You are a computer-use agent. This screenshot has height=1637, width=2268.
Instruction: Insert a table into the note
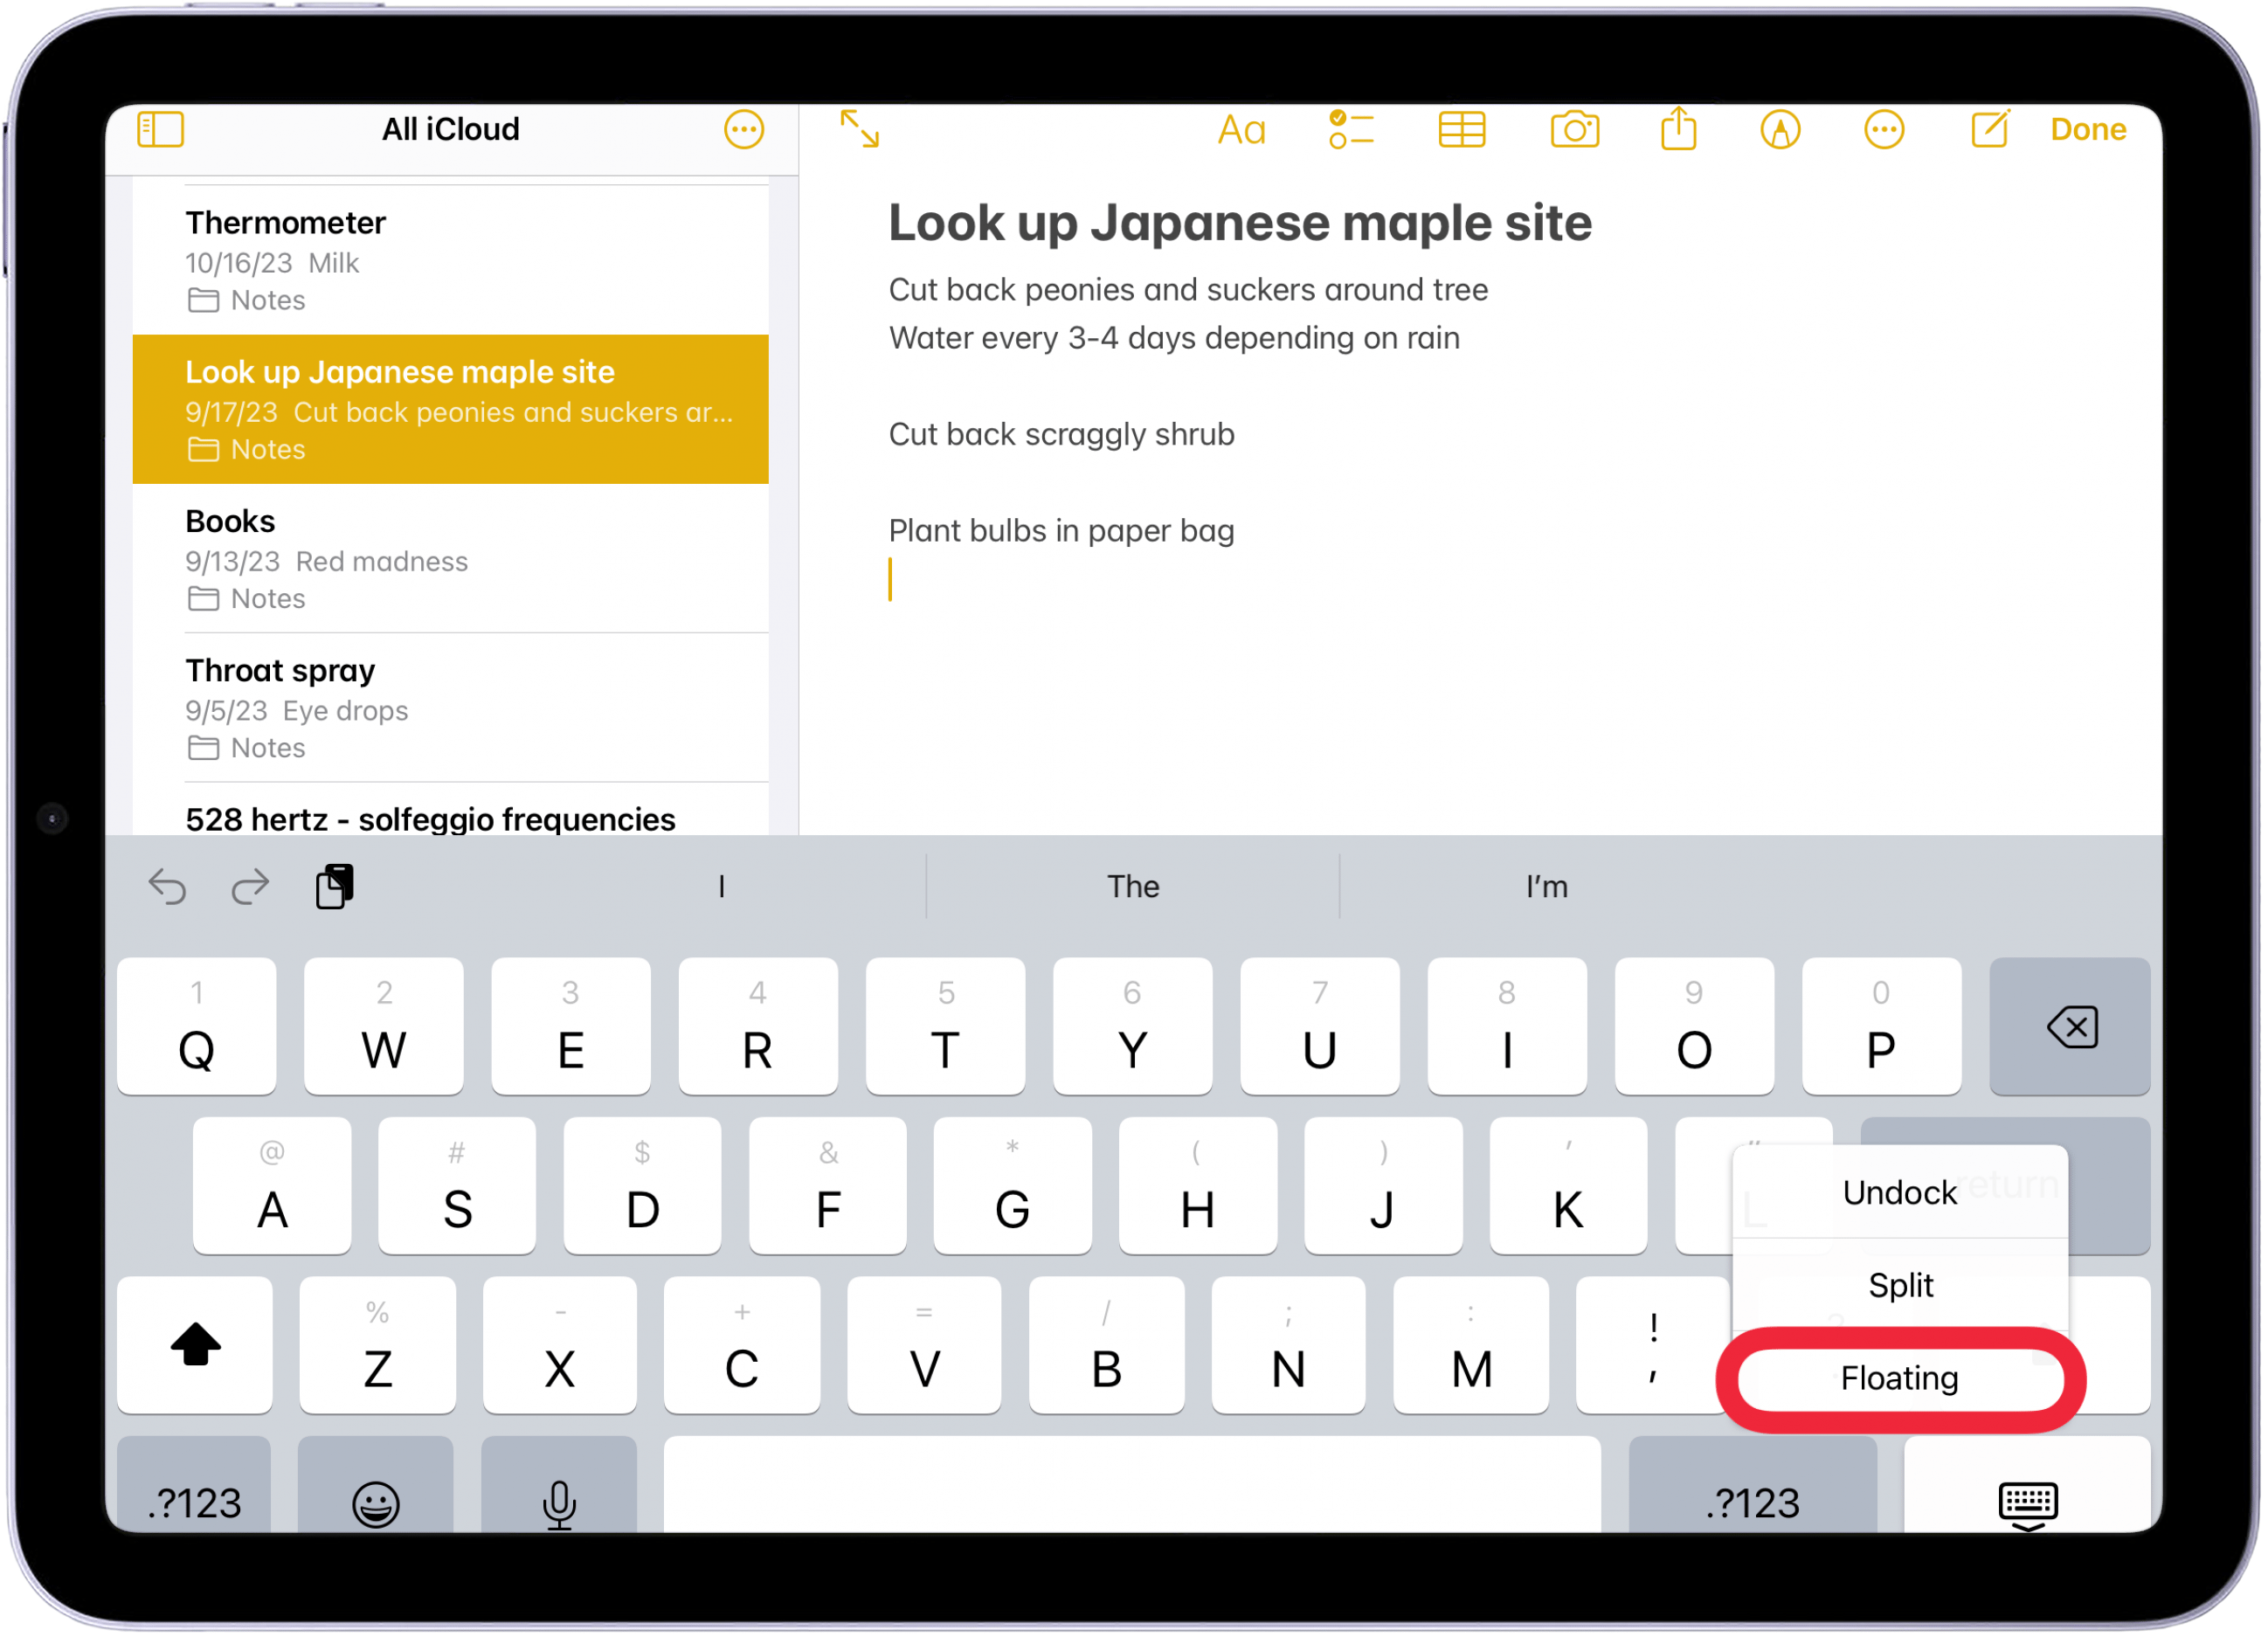click(x=1460, y=129)
